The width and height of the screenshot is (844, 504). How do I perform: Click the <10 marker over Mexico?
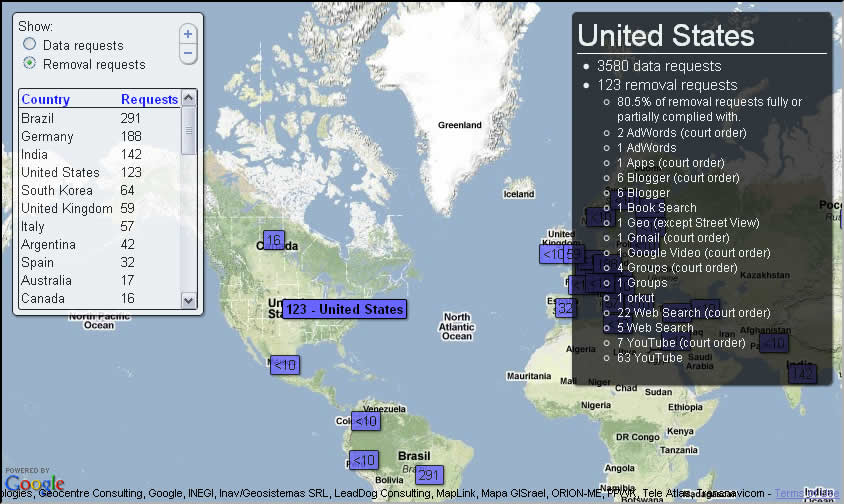click(285, 365)
